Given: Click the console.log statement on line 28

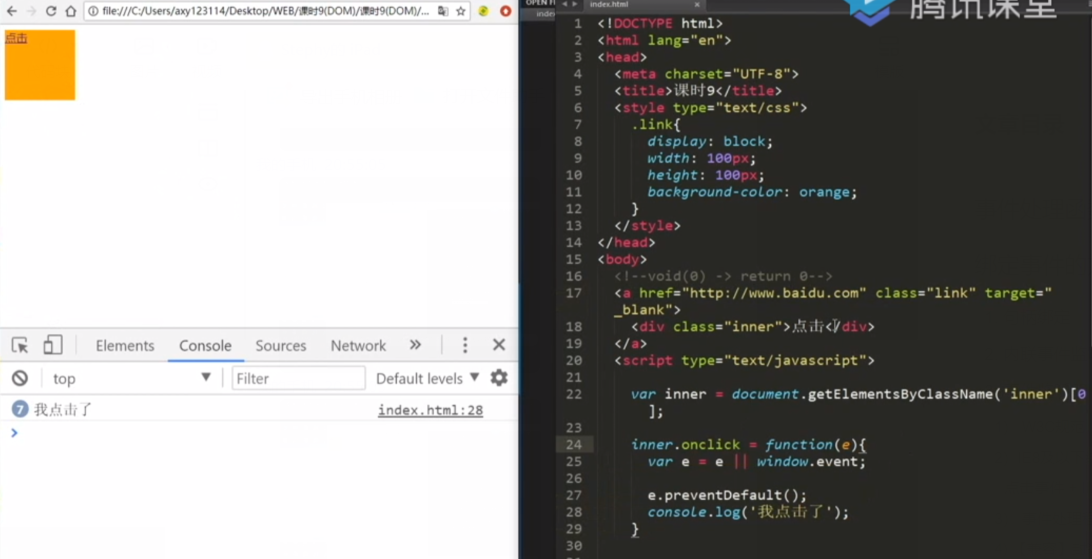Looking at the screenshot, I should click(x=749, y=512).
